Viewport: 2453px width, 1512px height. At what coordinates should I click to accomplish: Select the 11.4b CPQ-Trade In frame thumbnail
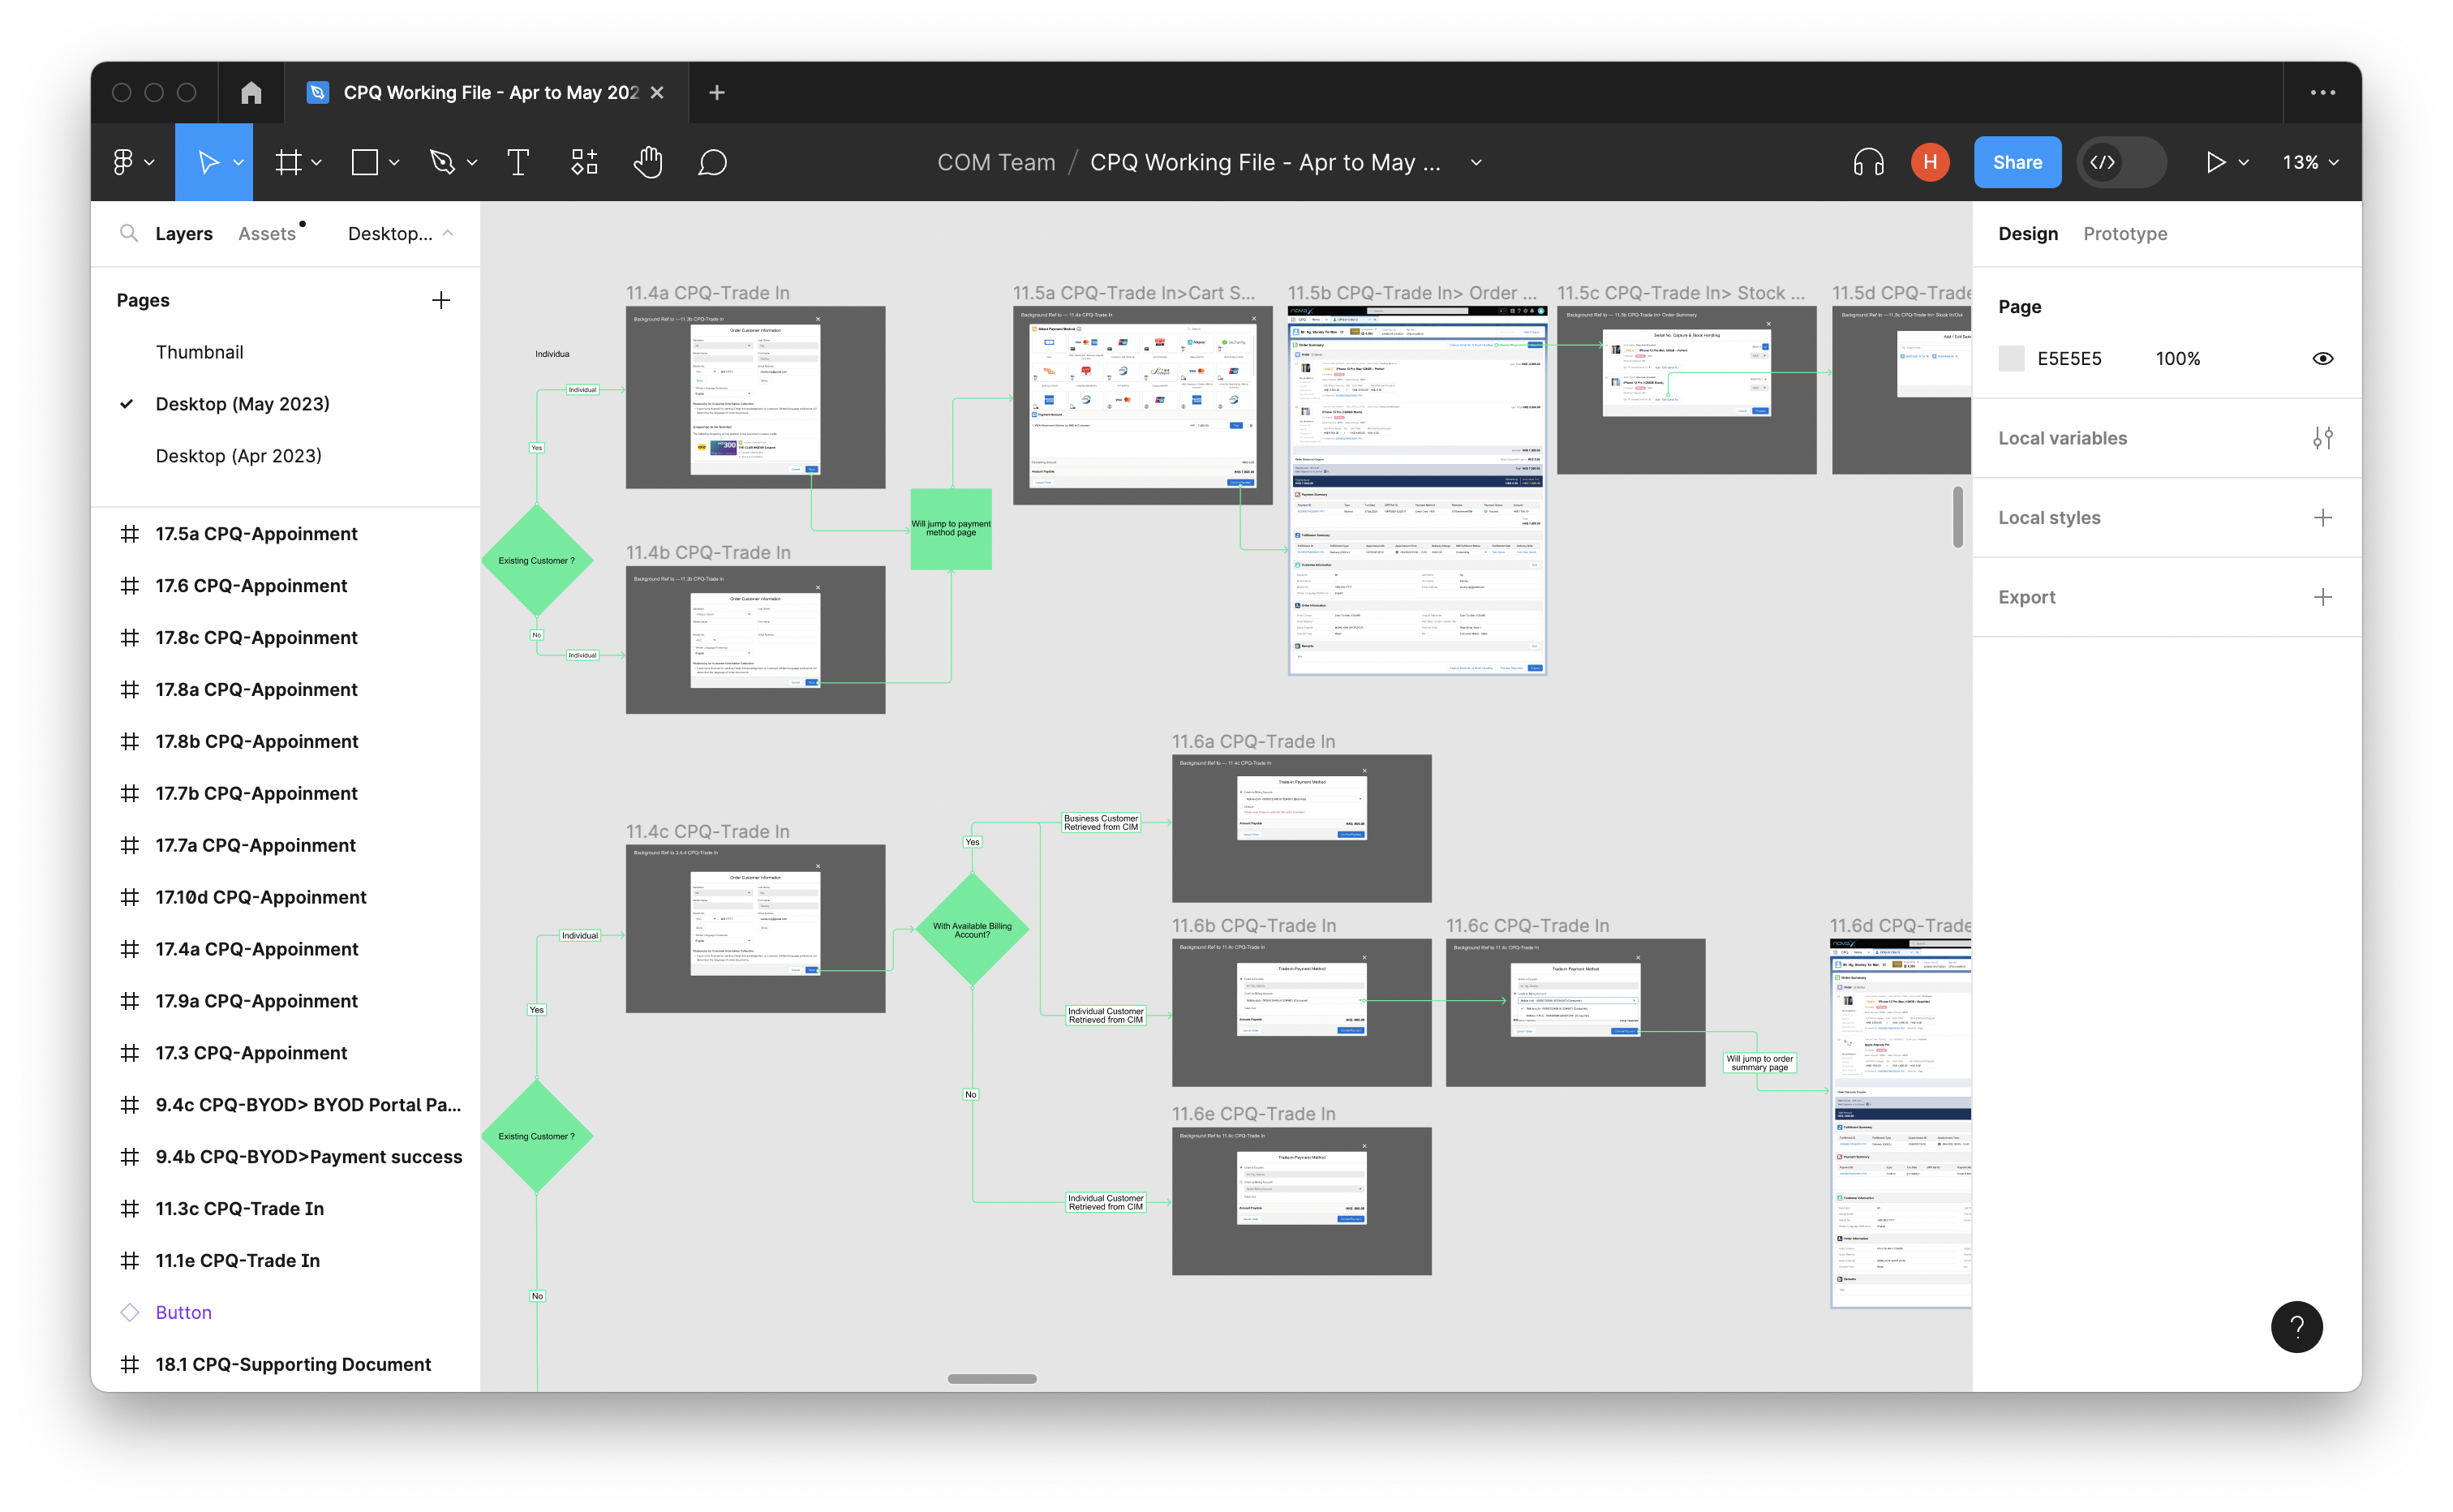755,640
